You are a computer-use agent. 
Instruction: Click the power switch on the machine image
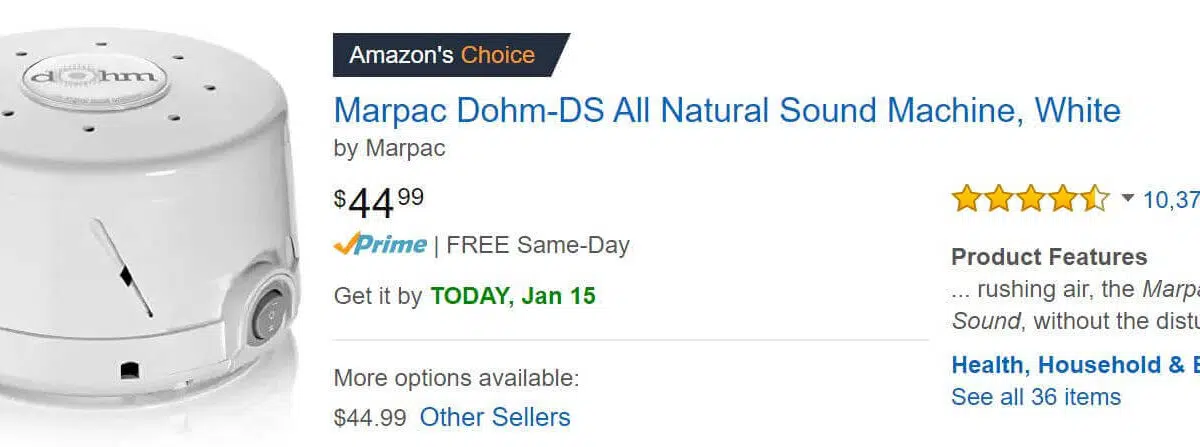tap(268, 316)
